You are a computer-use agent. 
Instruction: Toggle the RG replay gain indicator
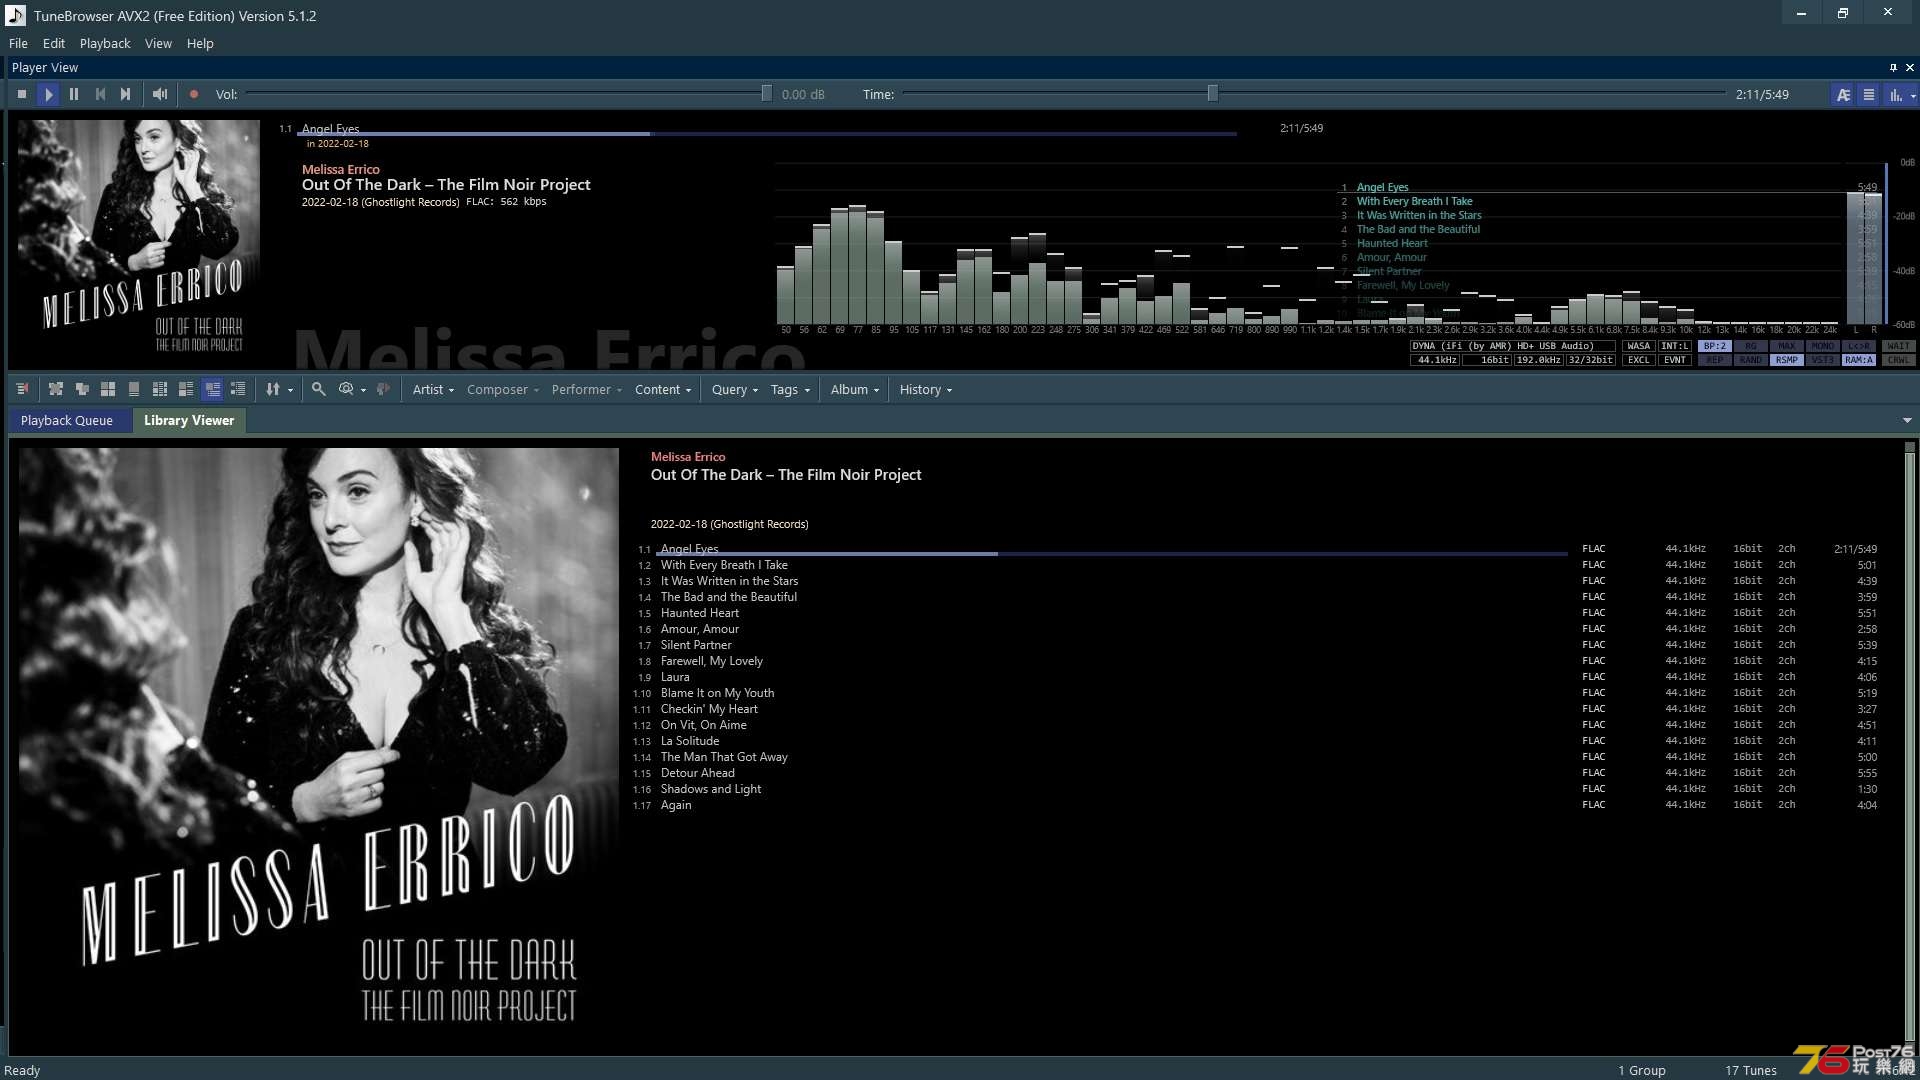(1751, 346)
